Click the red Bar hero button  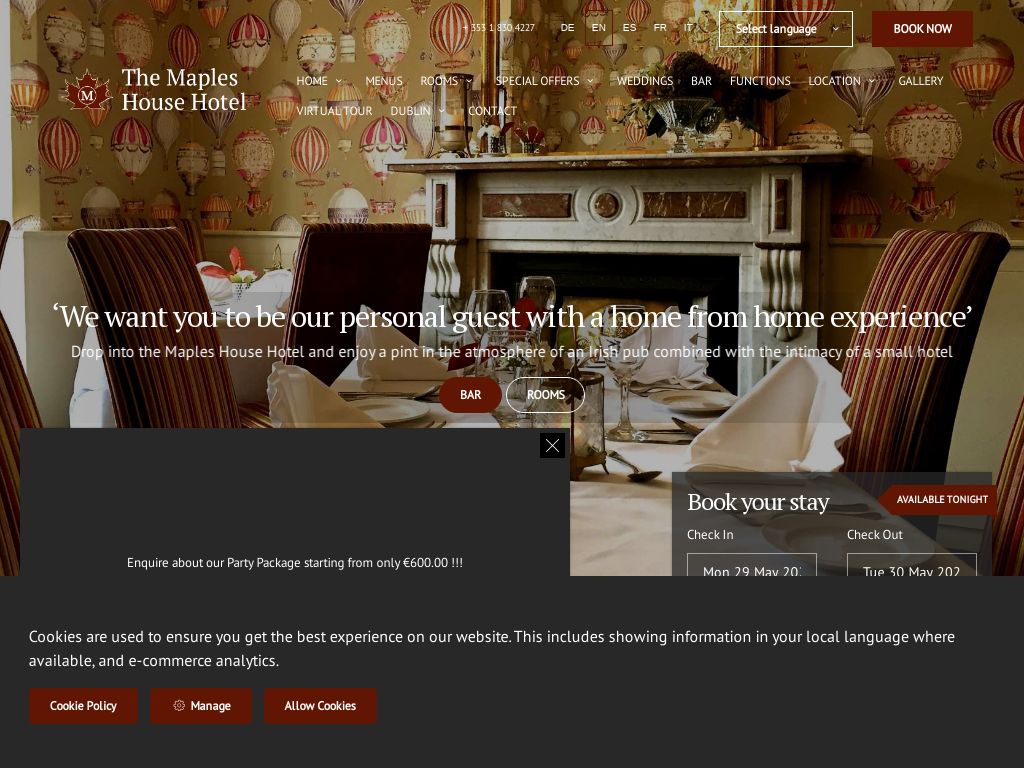470,395
